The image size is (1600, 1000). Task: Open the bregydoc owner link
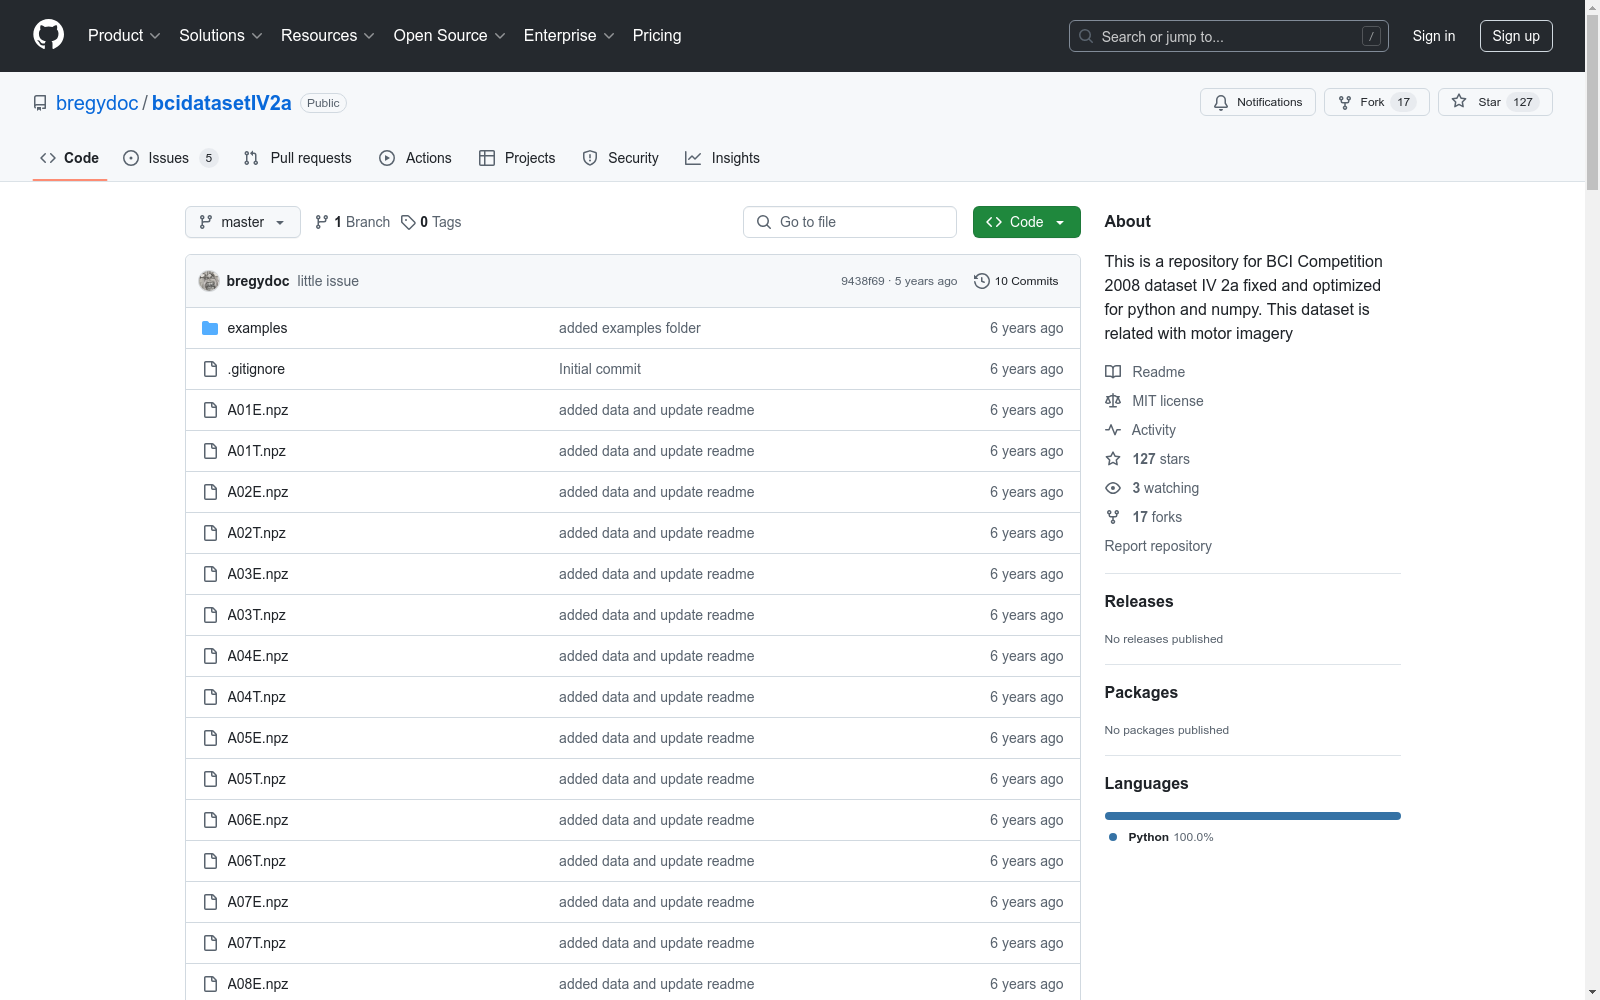(x=97, y=103)
